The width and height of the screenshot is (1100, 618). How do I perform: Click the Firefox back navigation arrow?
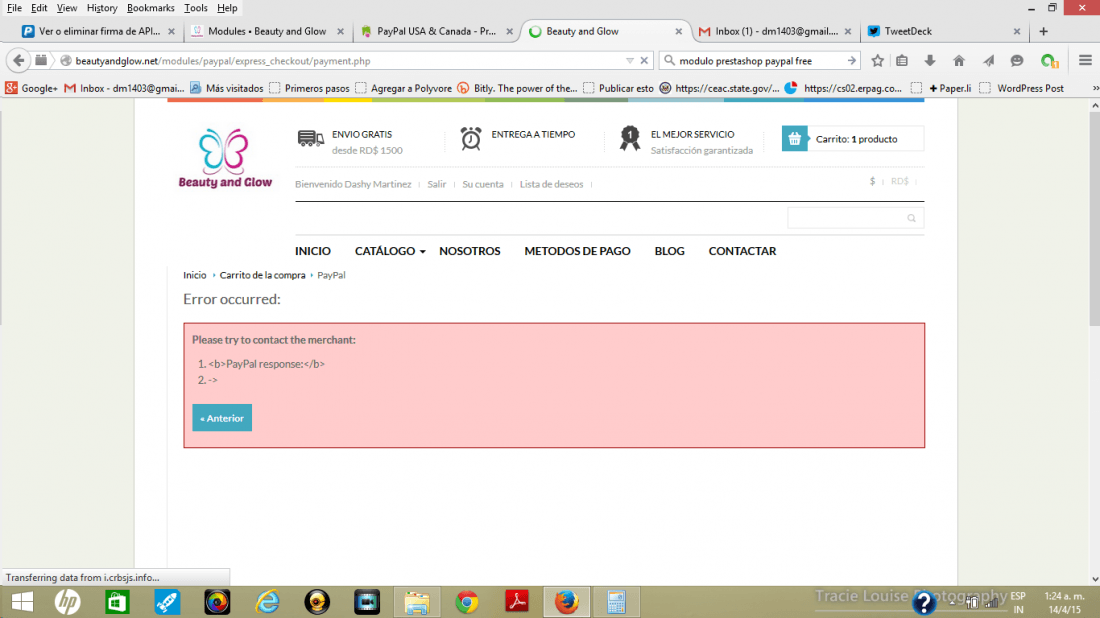(19, 60)
